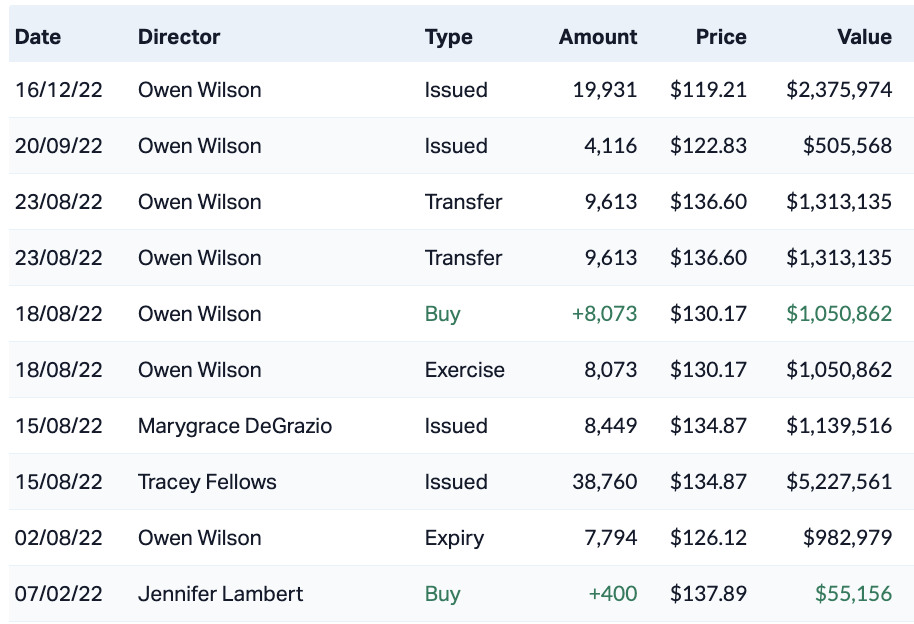Image resolution: width=914 pixels, height=624 pixels.
Task: Sort by the Value column header
Action: tap(864, 37)
